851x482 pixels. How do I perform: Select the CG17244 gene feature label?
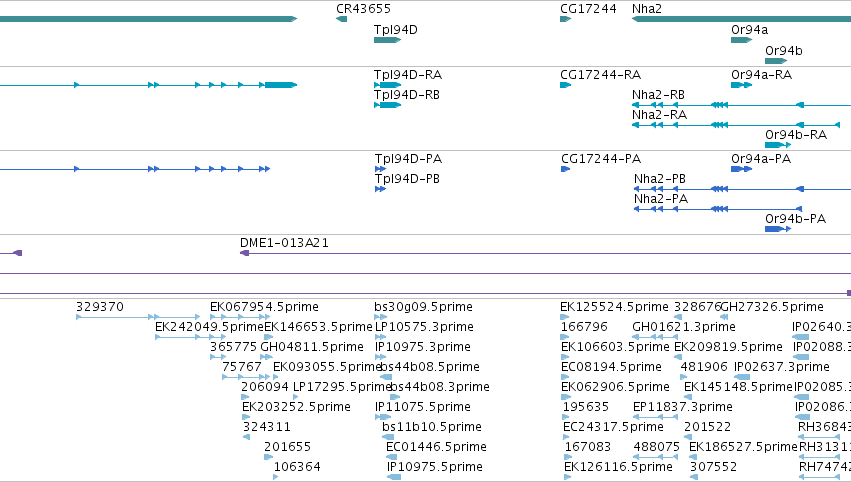(x=588, y=9)
